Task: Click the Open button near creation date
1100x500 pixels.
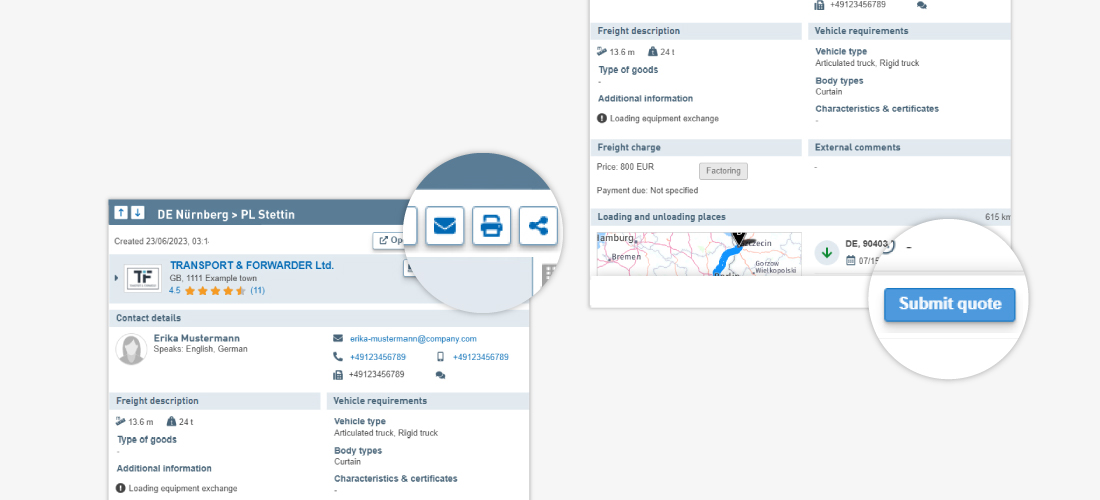Action: 389,241
